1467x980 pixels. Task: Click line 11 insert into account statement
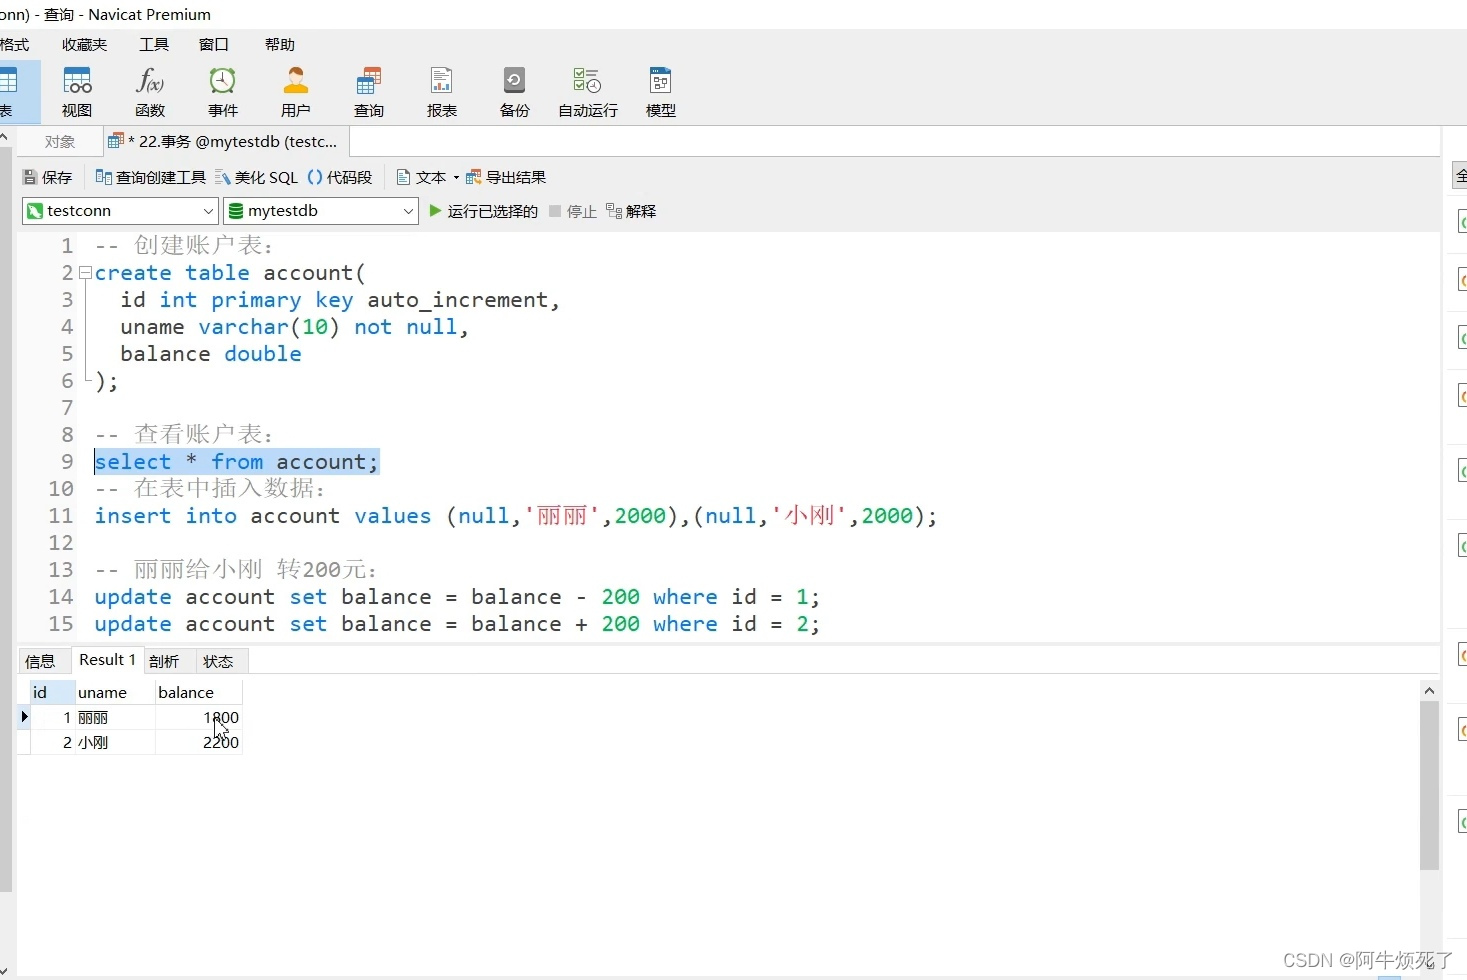tap(516, 516)
